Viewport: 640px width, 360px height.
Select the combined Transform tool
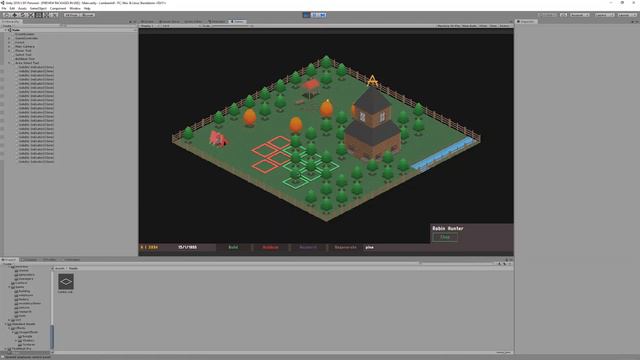pyautogui.click(x=46, y=15)
